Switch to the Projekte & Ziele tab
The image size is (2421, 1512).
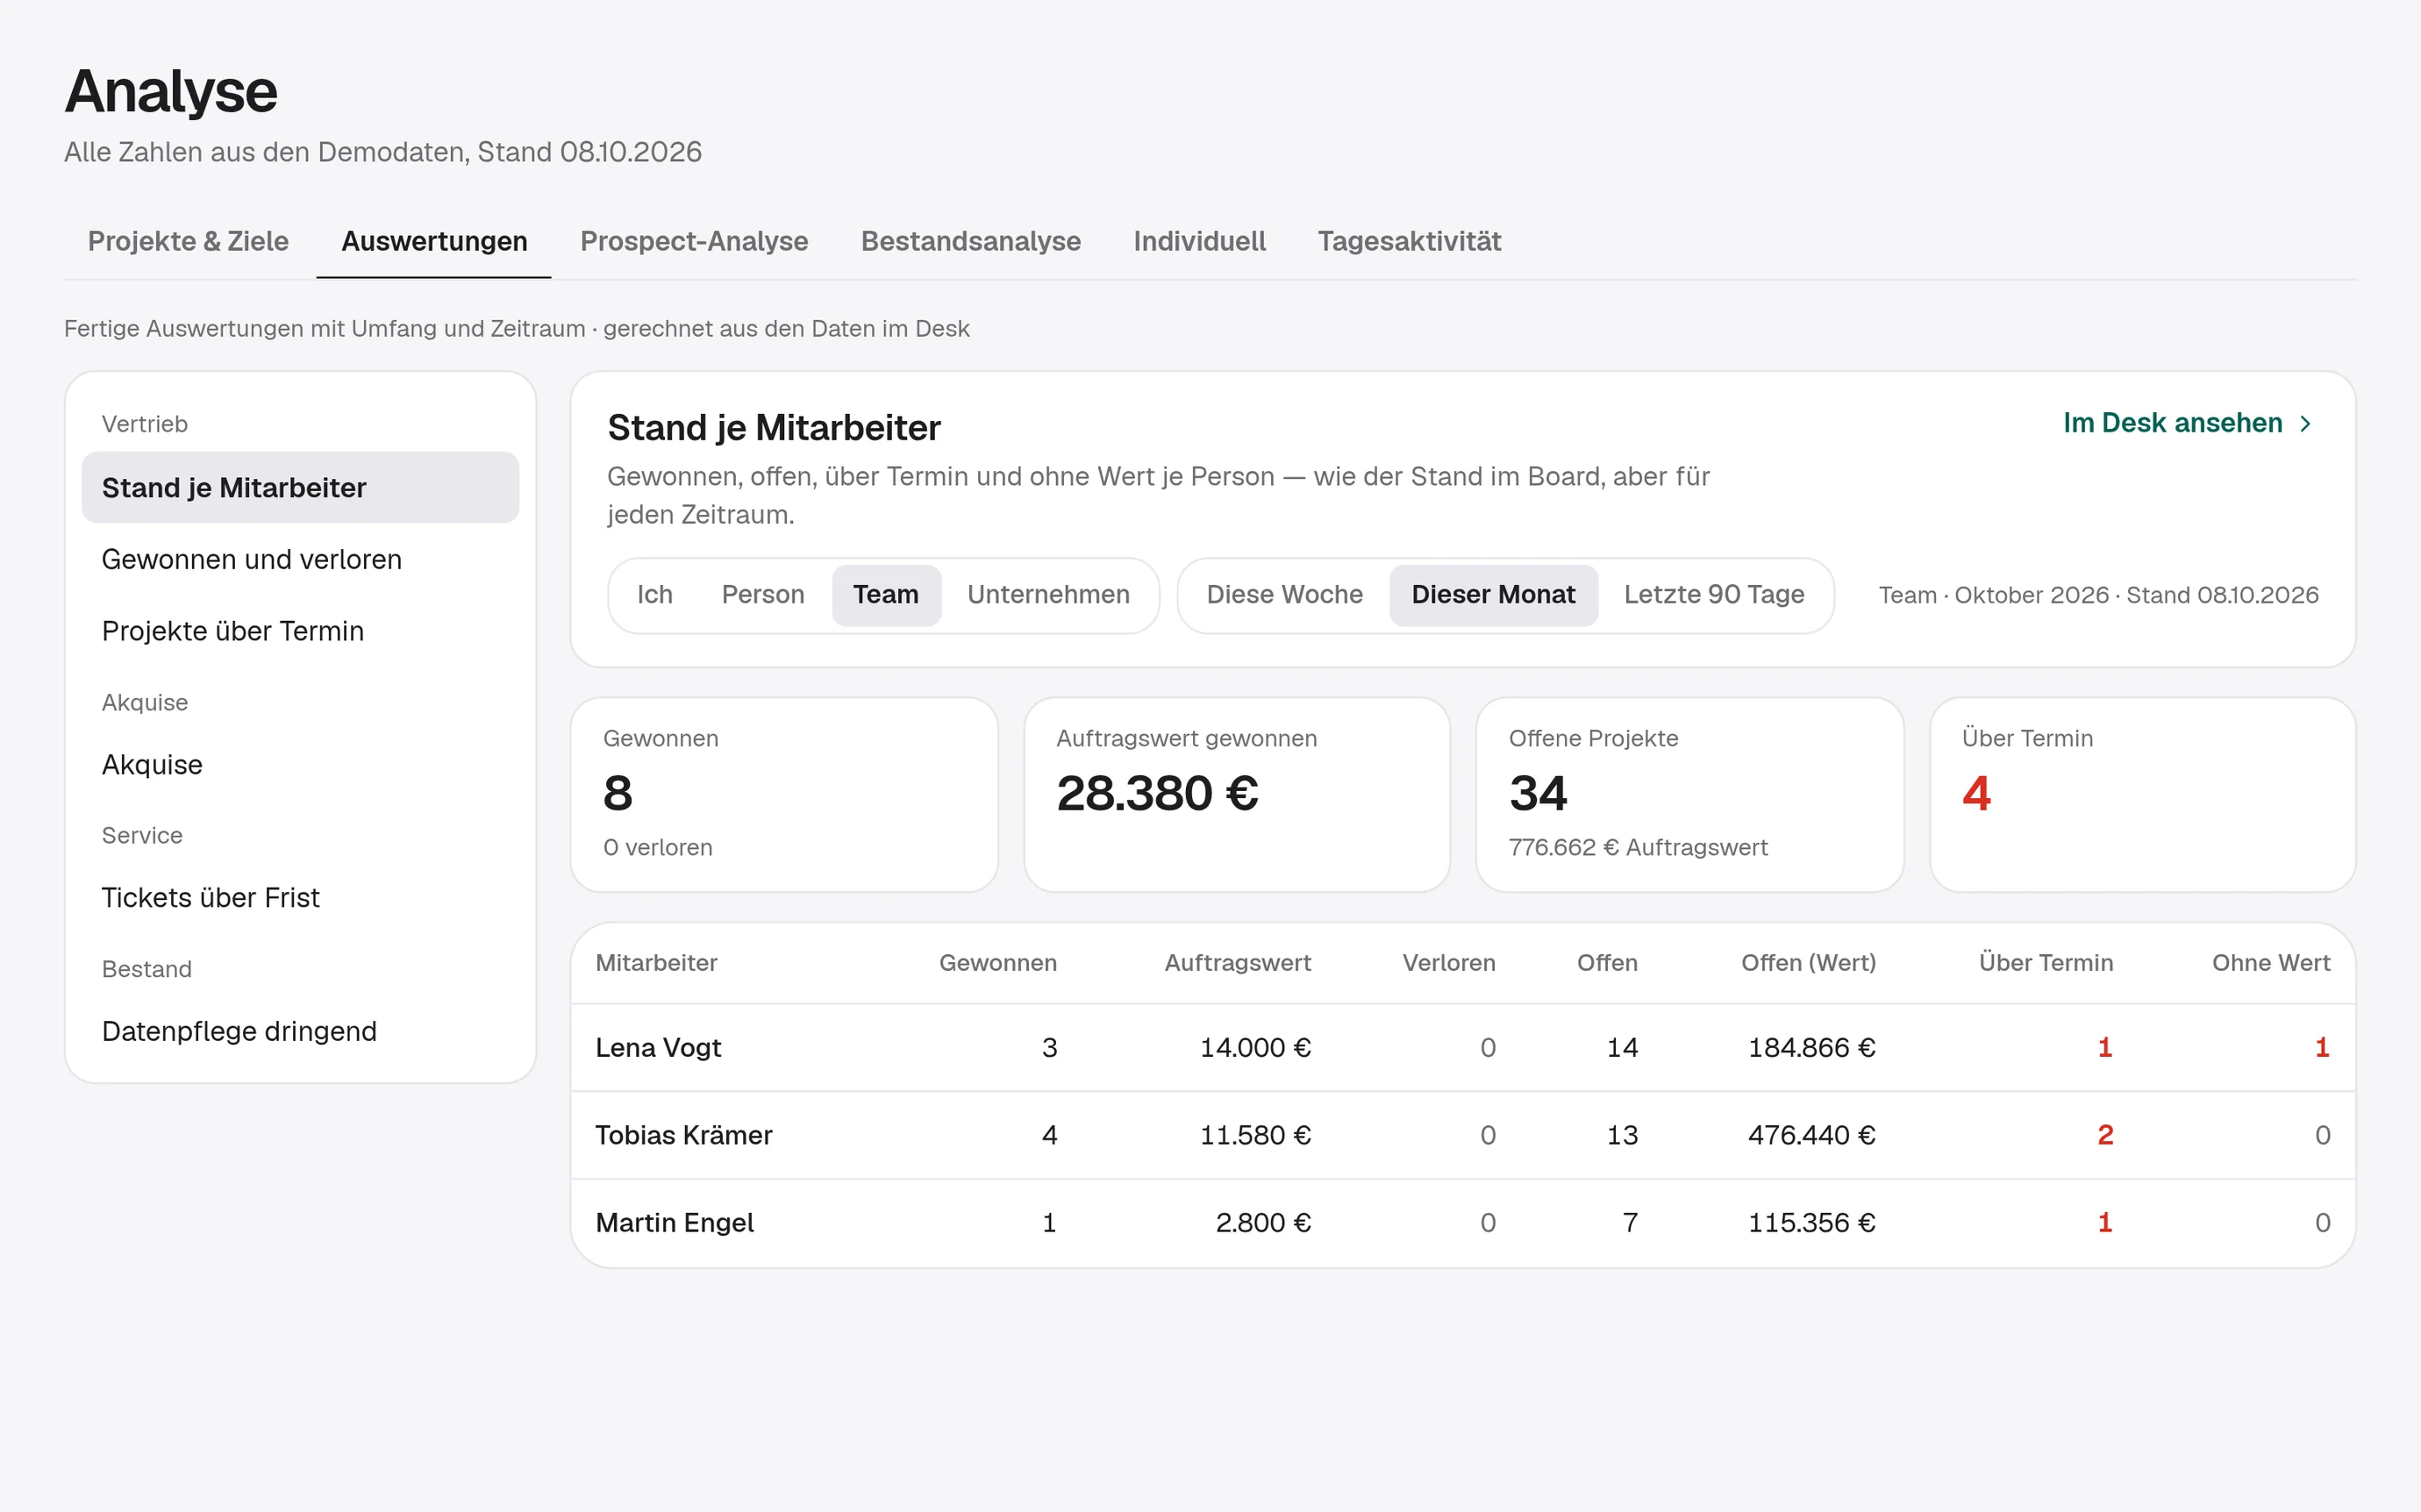[x=188, y=241]
